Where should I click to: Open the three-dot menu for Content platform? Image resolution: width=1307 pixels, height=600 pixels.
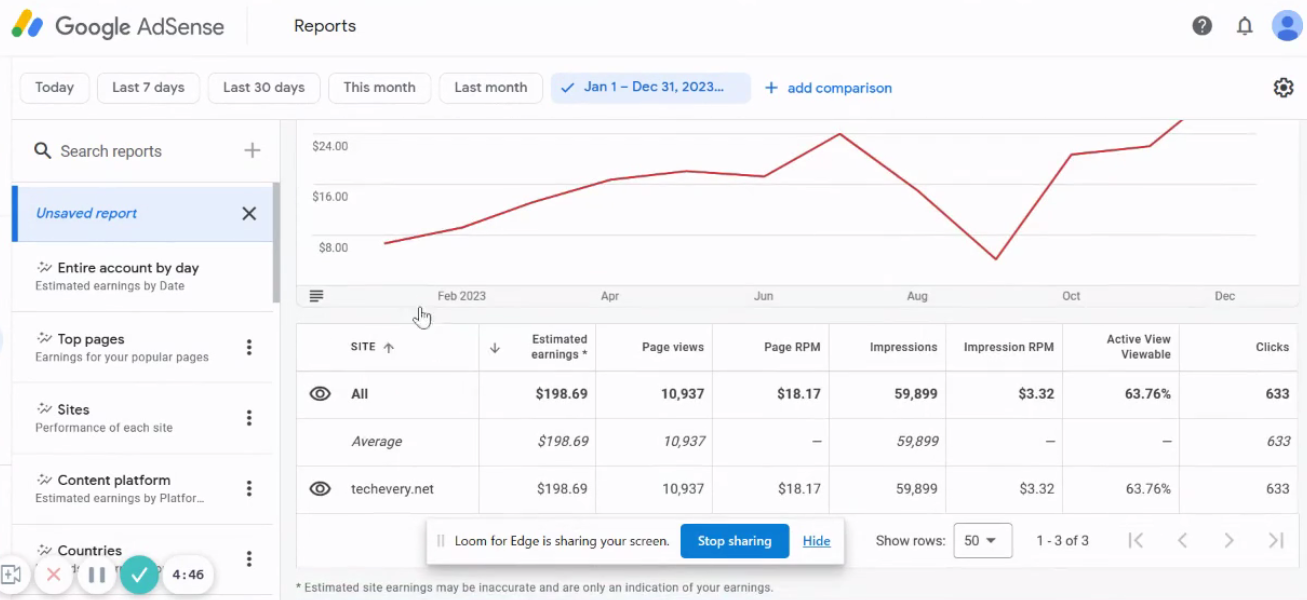(249, 488)
